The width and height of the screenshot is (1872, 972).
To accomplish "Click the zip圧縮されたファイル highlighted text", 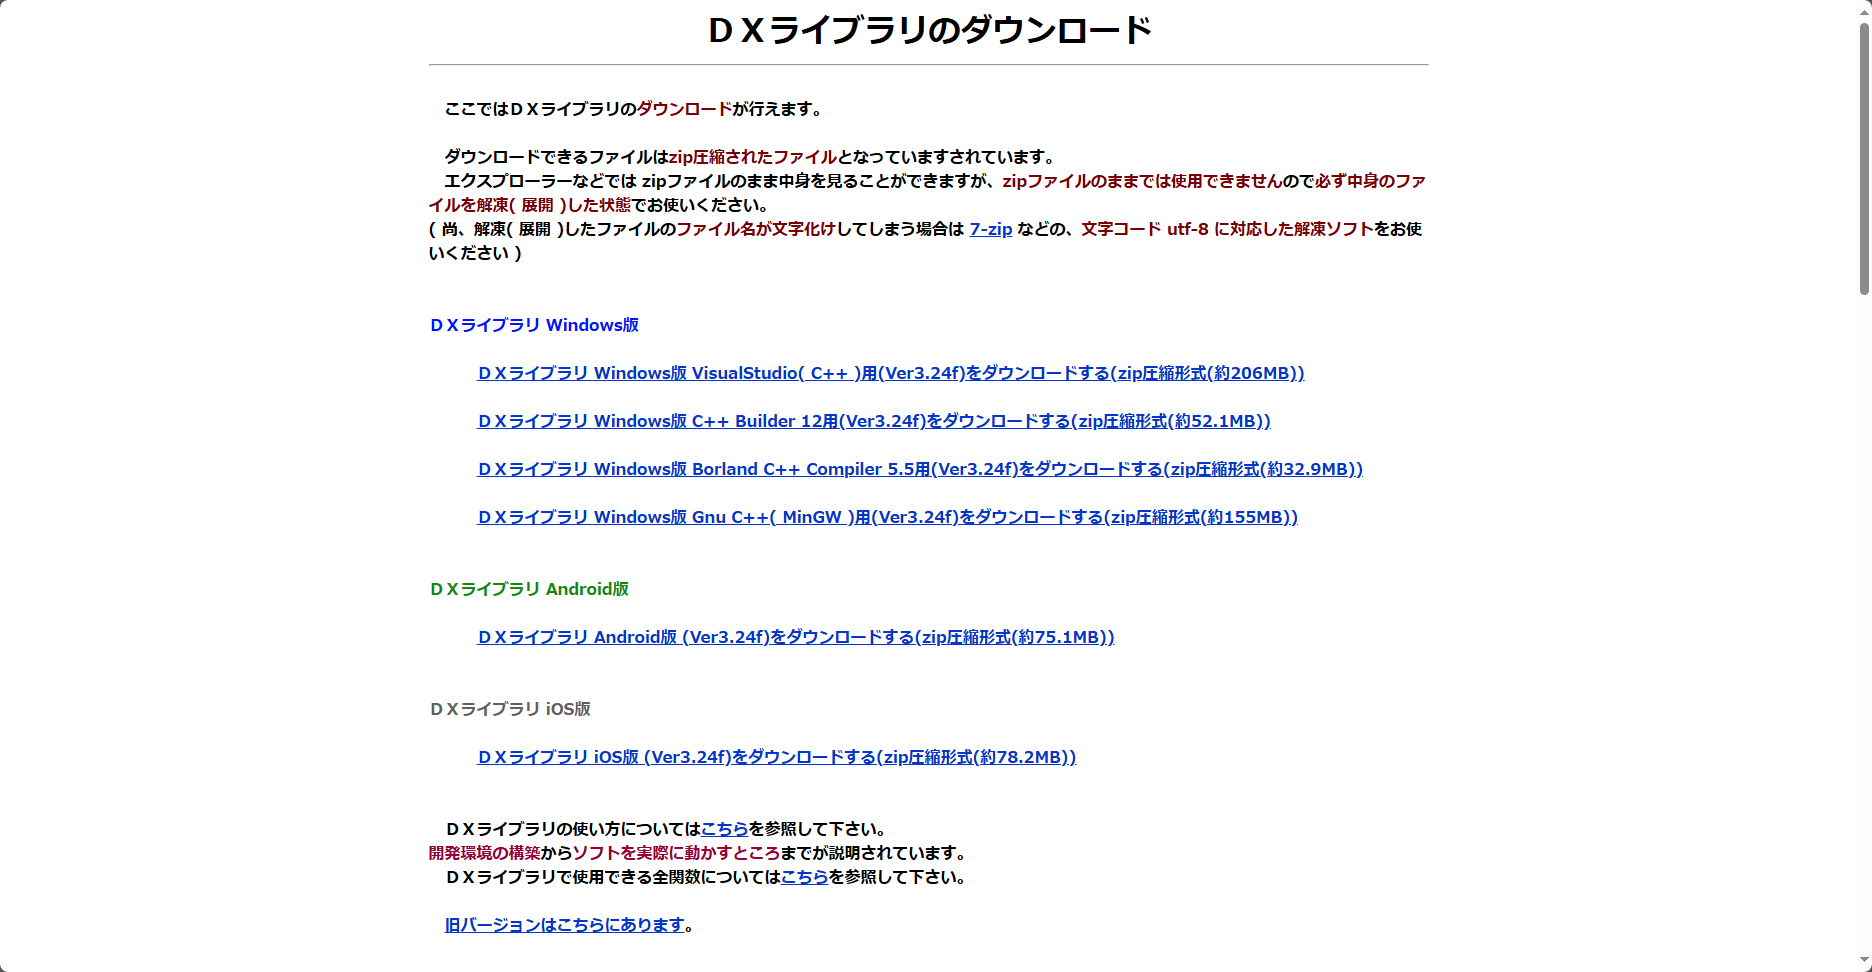I will click(754, 156).
